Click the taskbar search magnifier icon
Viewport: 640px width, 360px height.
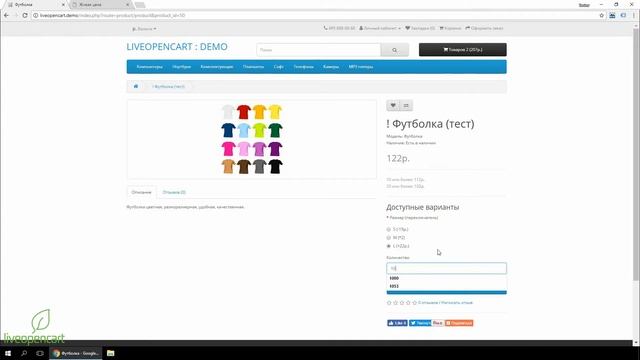pos(24,353)
